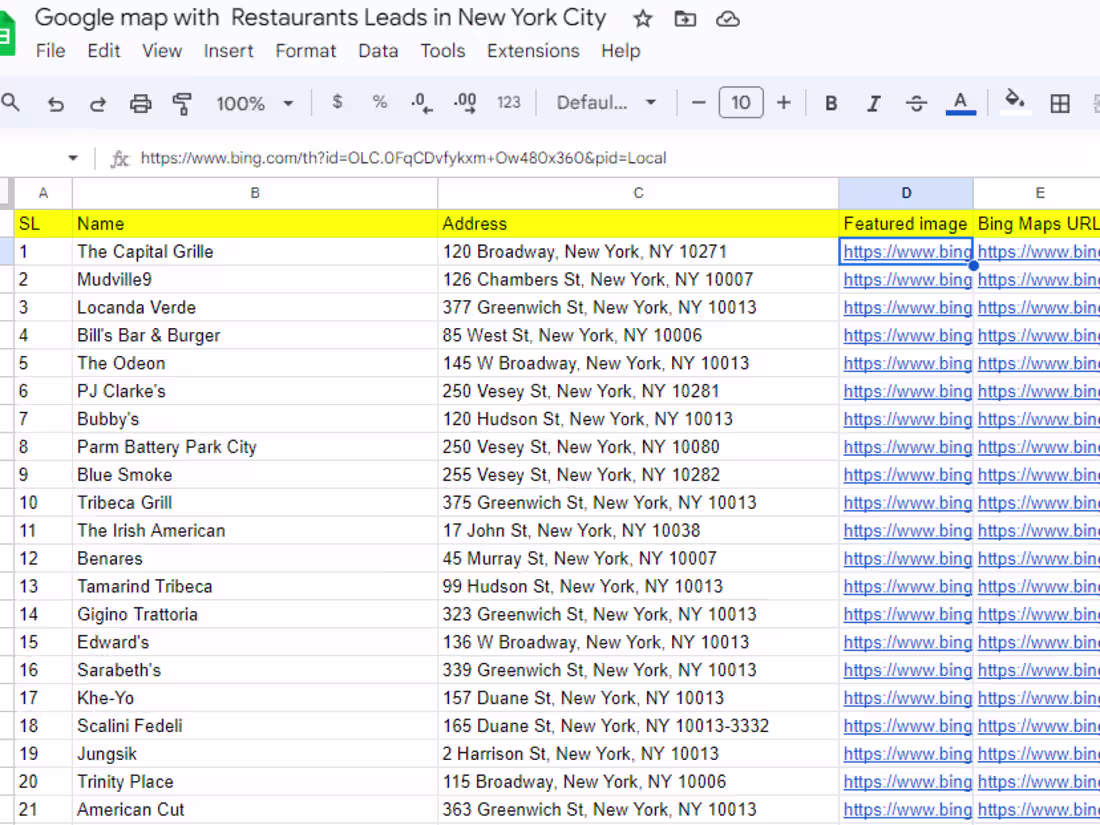The image size is (1100, 825).
Task: Open the Google Sheets home icon
Action: pos(6,33)
